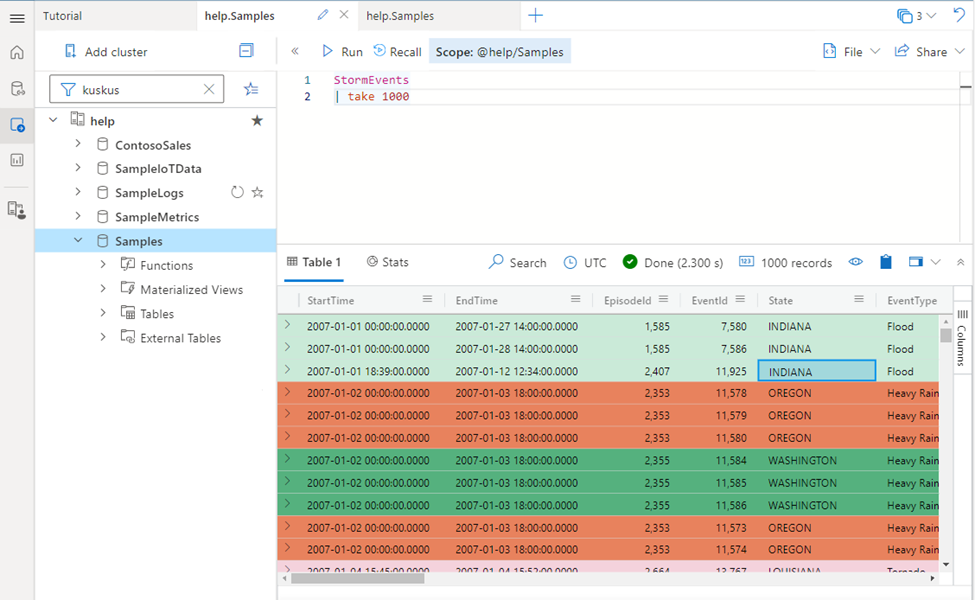Screen dimensions: 975x600
Task: Click Scope: @help/Samples
Action: [499, 52]
